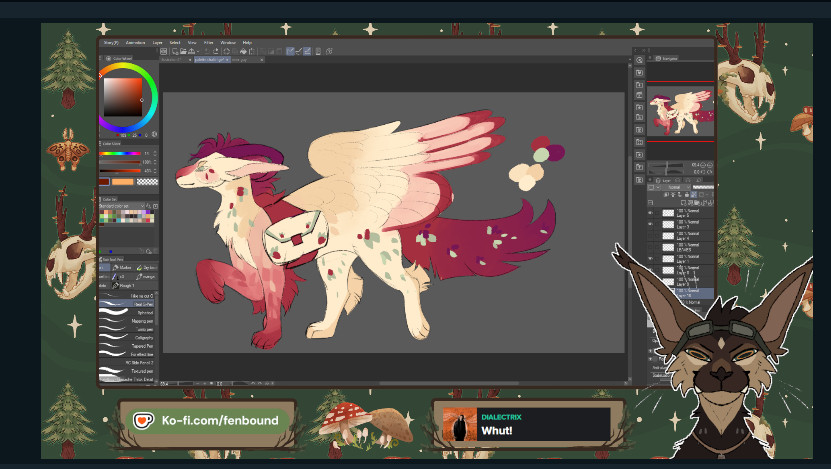The height and width of the screenshot is (469, 831).
Task: Switch to the third canvas document tab
Action: coord(247,60)
